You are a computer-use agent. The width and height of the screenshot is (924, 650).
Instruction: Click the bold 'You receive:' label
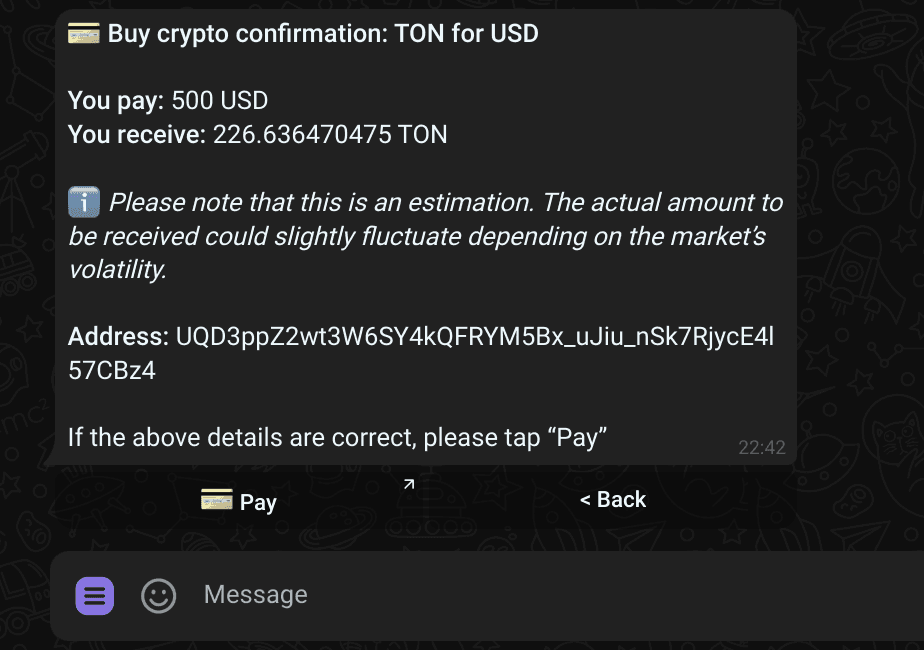[x=137, y=135]
